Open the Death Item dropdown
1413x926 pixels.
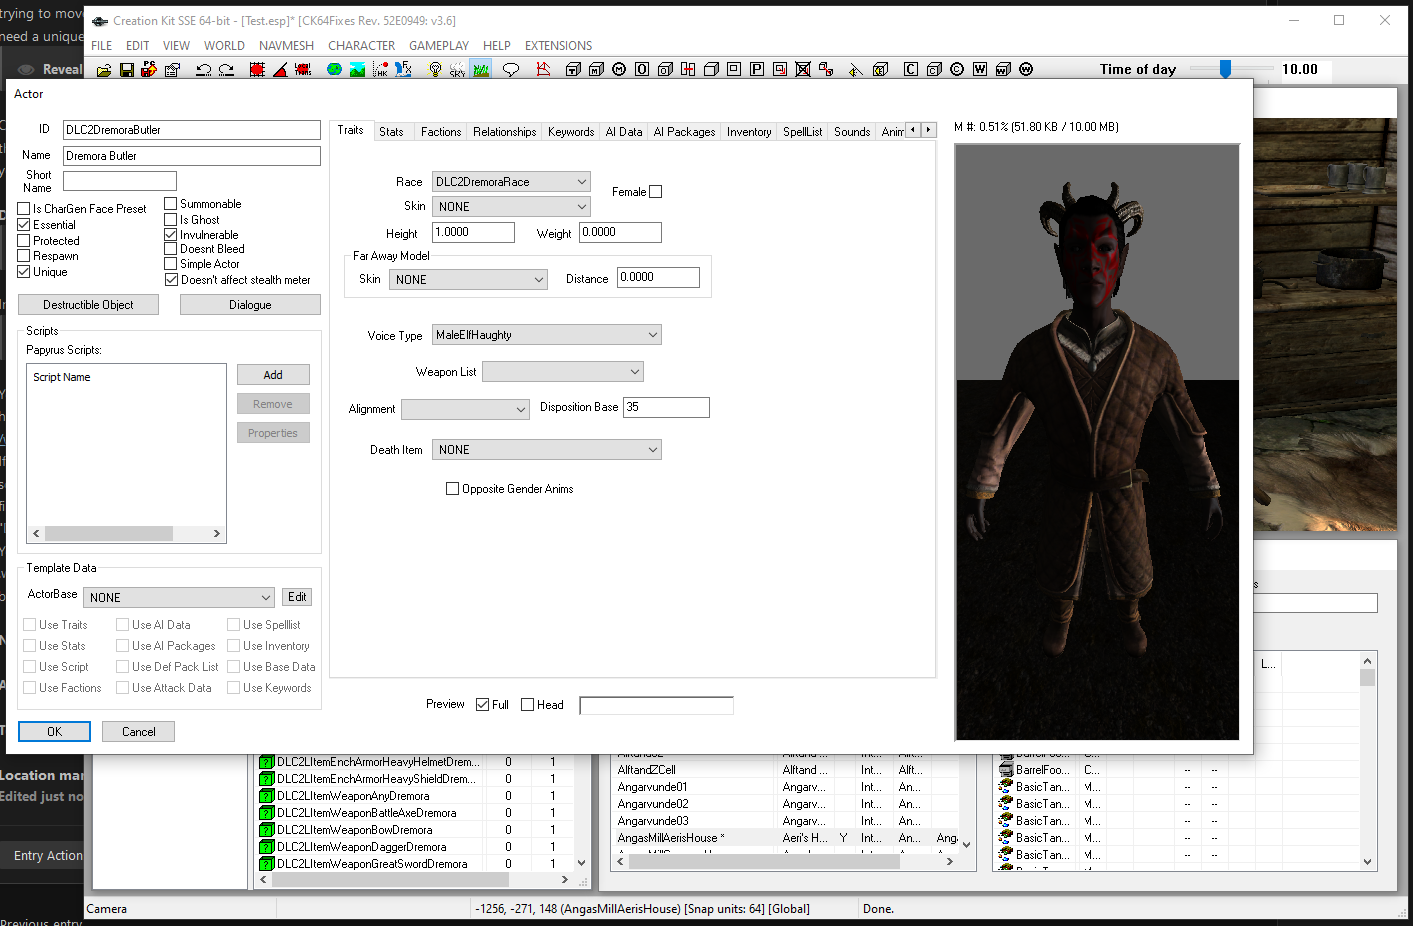coord(547,450)
